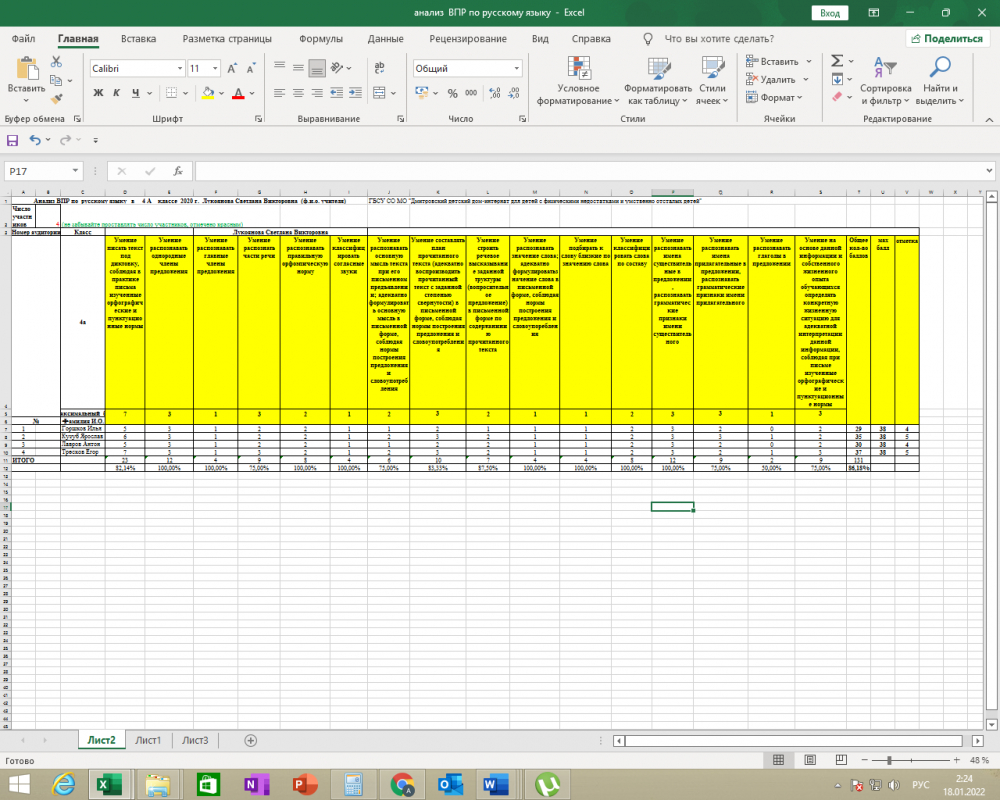Apply the red font color swatch
1000x800 pixels.
pos(239,93)
